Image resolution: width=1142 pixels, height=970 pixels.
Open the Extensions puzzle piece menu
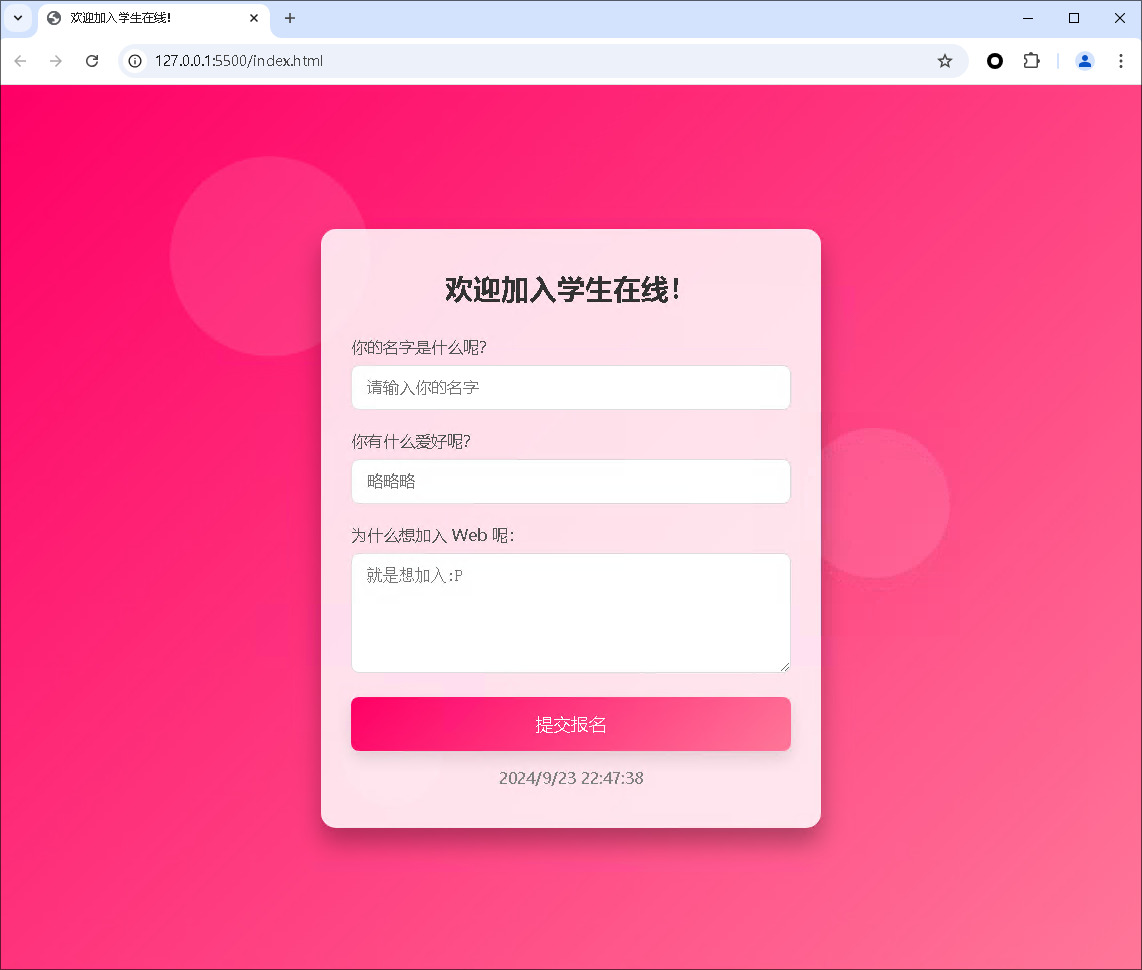pos(1031,61)
